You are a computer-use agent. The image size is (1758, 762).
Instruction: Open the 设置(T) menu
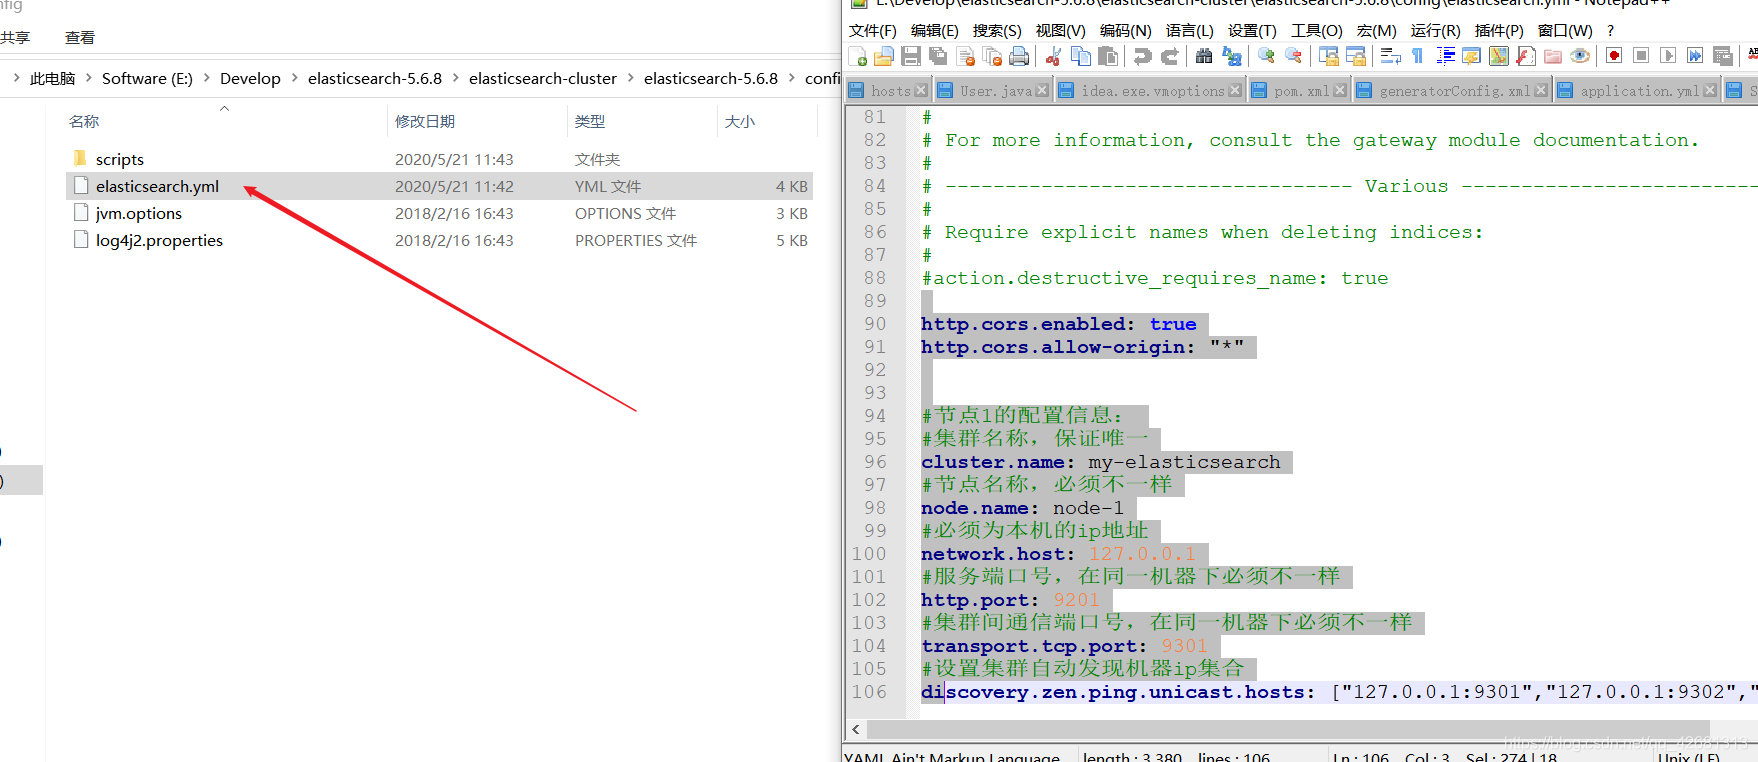[1252, 31]
